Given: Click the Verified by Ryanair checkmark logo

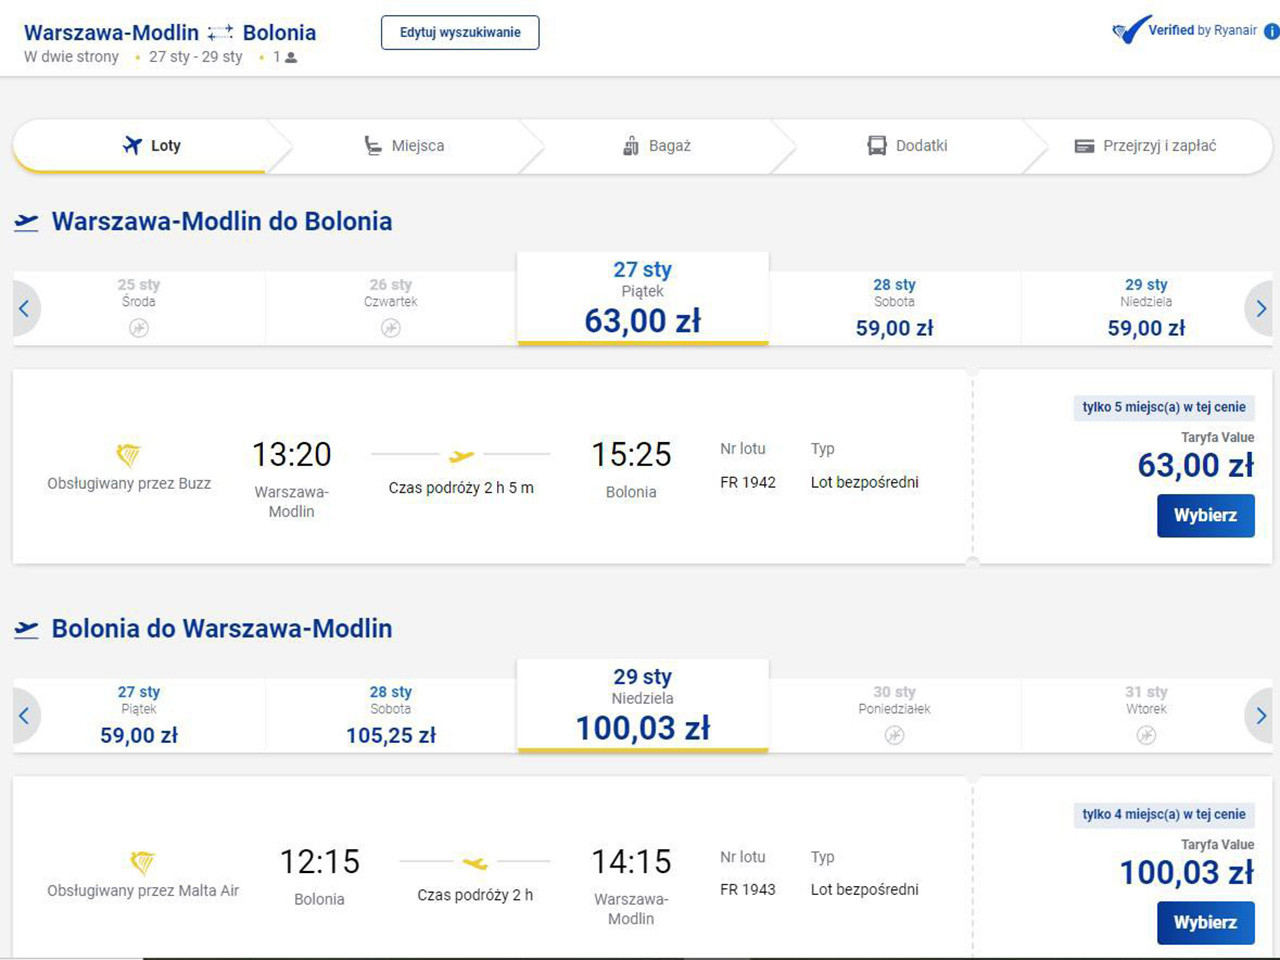Looking at the screenshot, I should point(1131,31).
